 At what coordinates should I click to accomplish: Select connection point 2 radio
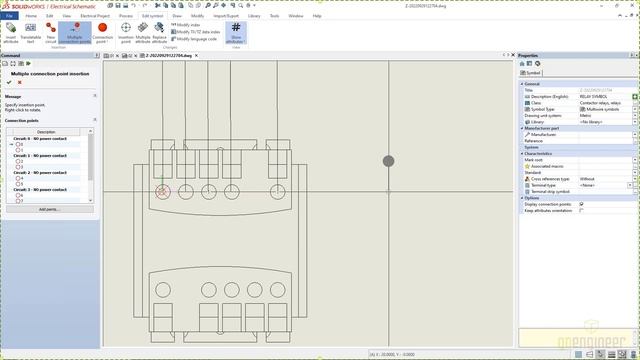(18, 162)
